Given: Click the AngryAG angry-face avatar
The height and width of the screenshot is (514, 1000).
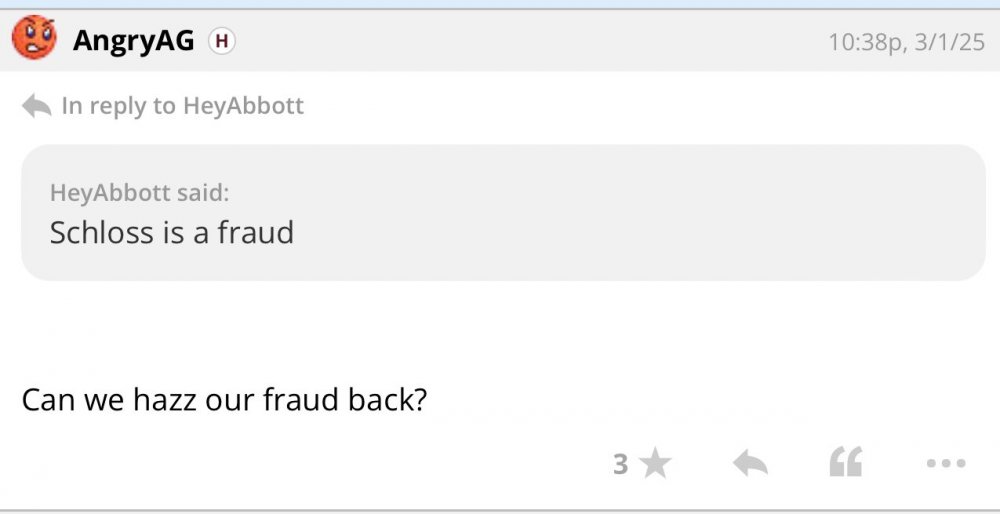Looking at the screenshot, I should tap(34, 39).
